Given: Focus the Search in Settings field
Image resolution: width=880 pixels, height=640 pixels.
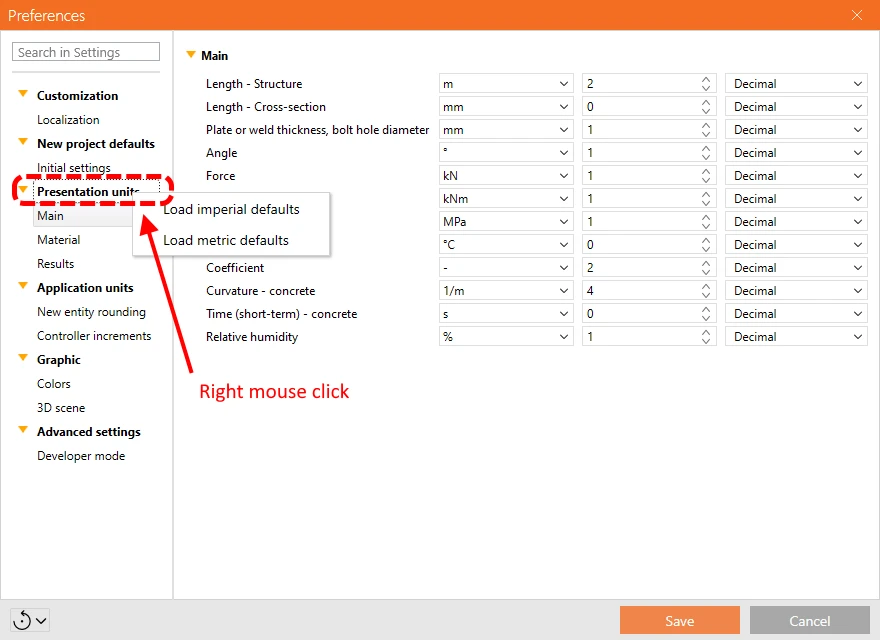Looking at the screenshot, I should click(86, 52).
